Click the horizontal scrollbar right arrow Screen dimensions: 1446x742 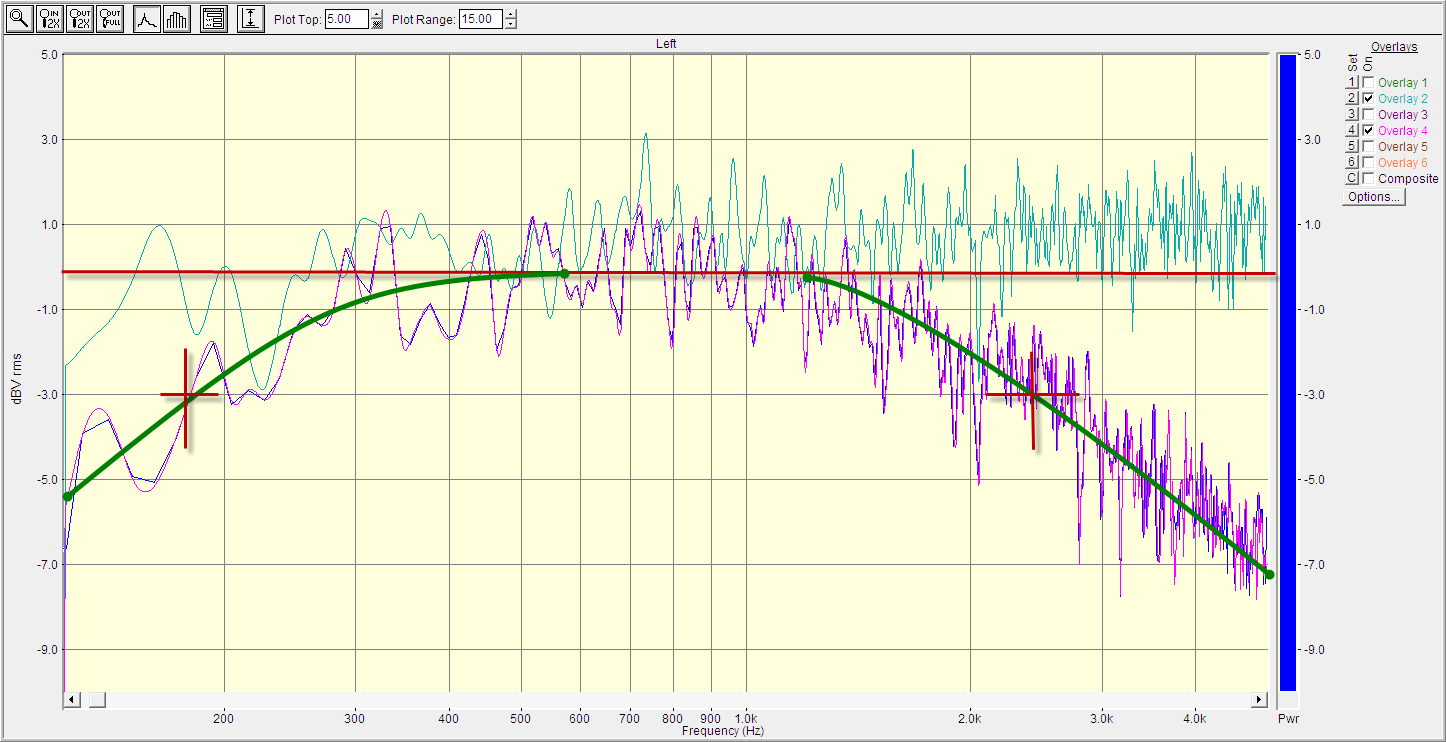pyautogui.click(x=1260, y=698)
